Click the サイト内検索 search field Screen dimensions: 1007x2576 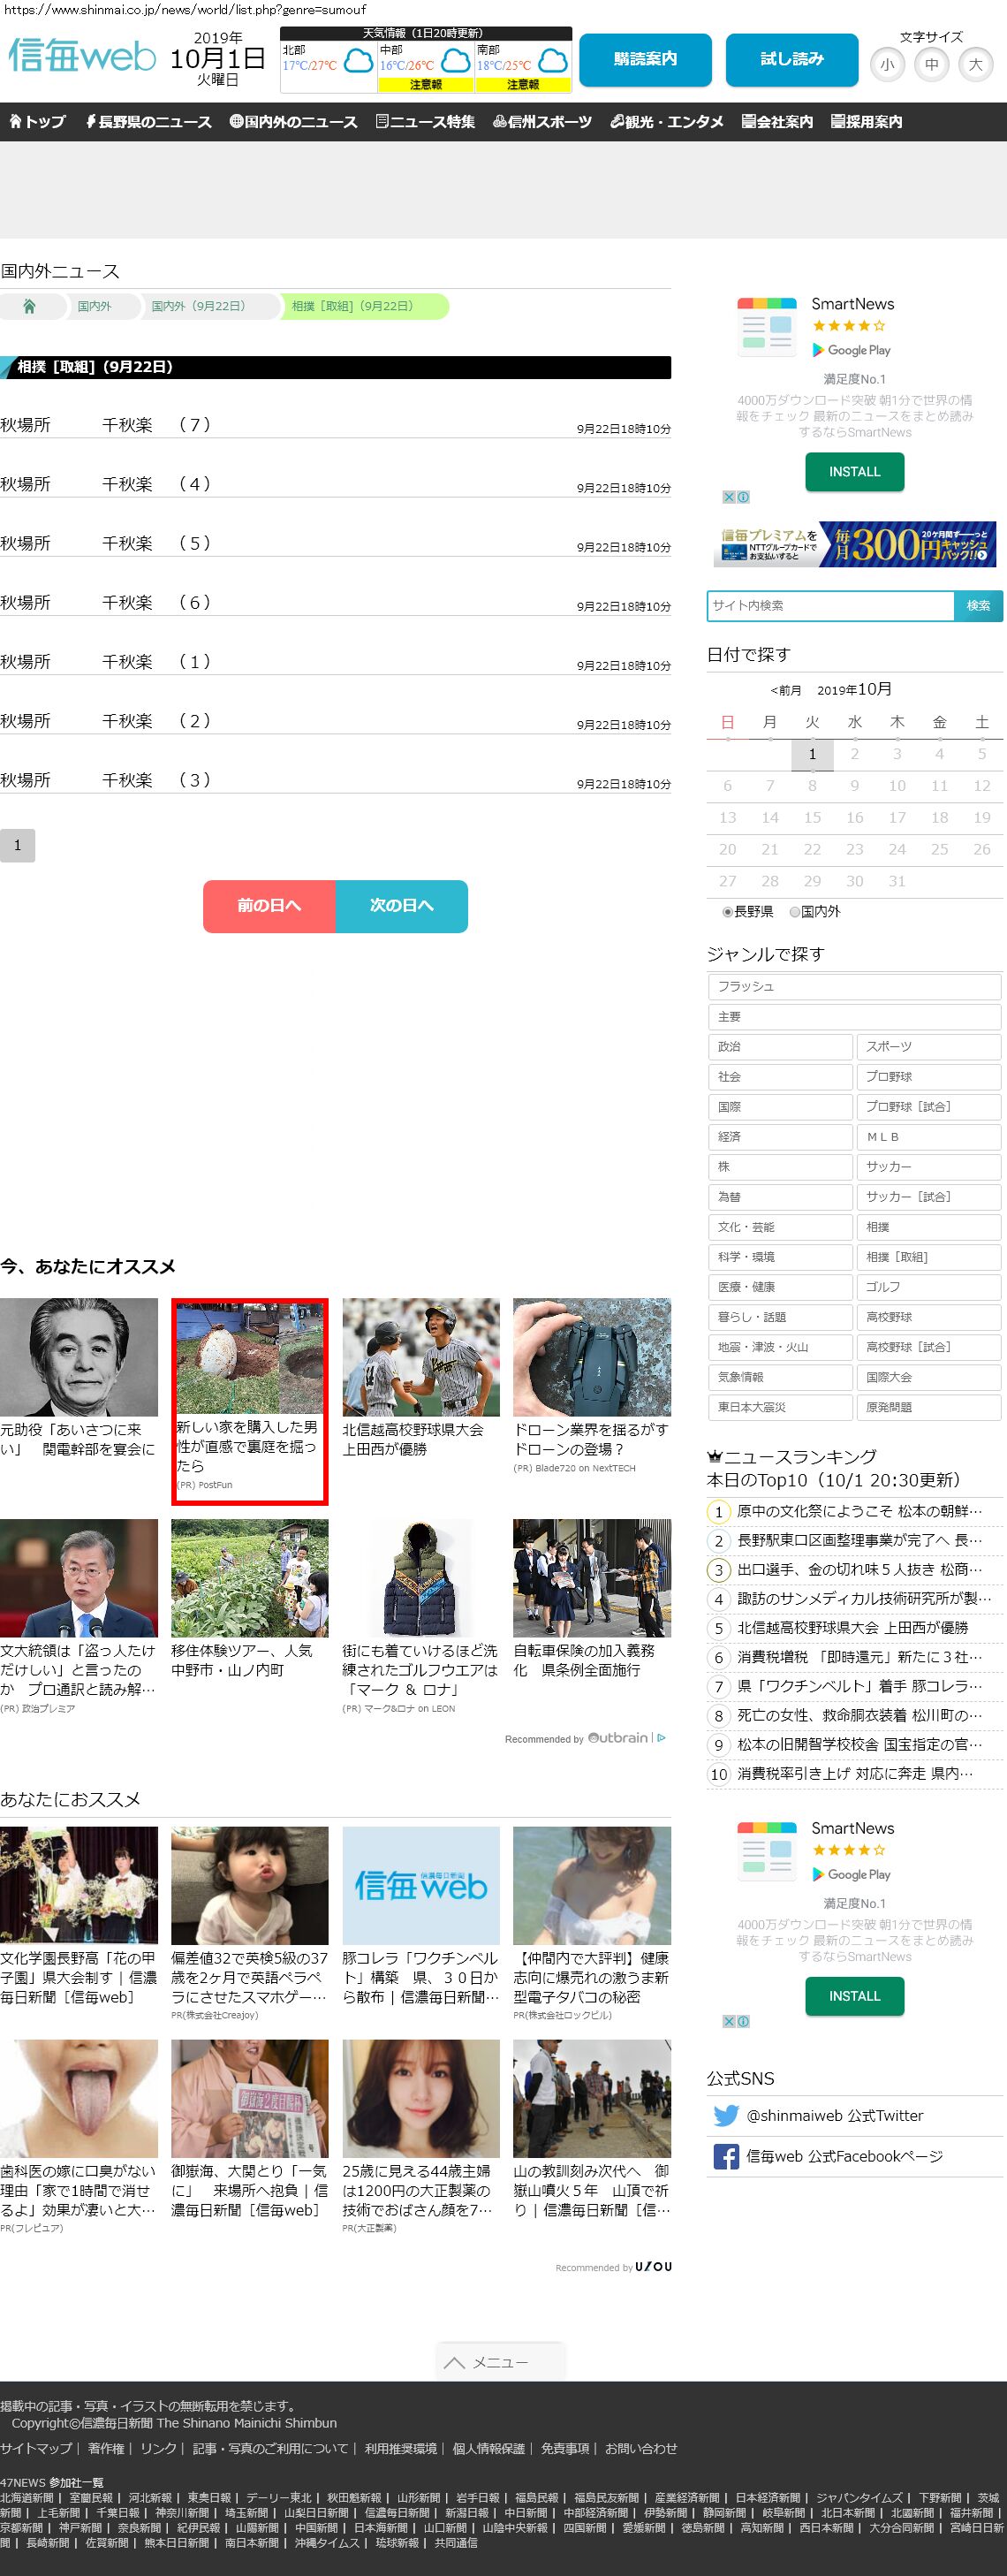point(830,606)
